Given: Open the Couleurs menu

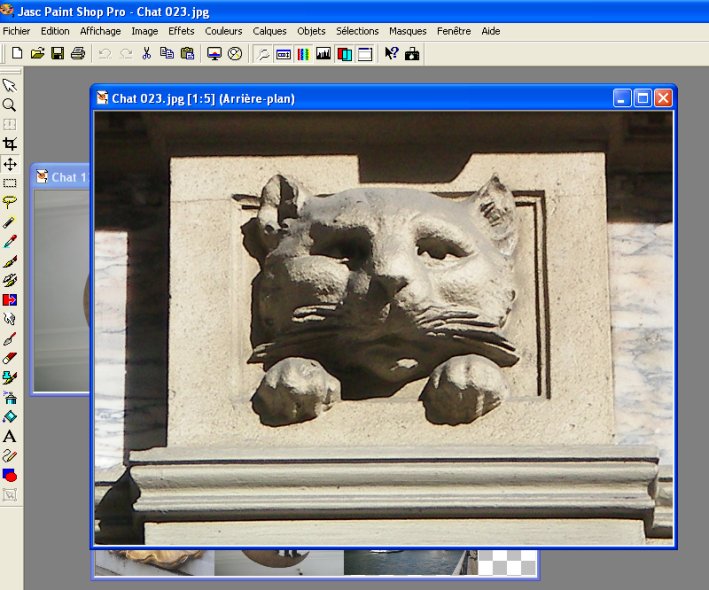Looking at the screenshot, I should (223, 31).
